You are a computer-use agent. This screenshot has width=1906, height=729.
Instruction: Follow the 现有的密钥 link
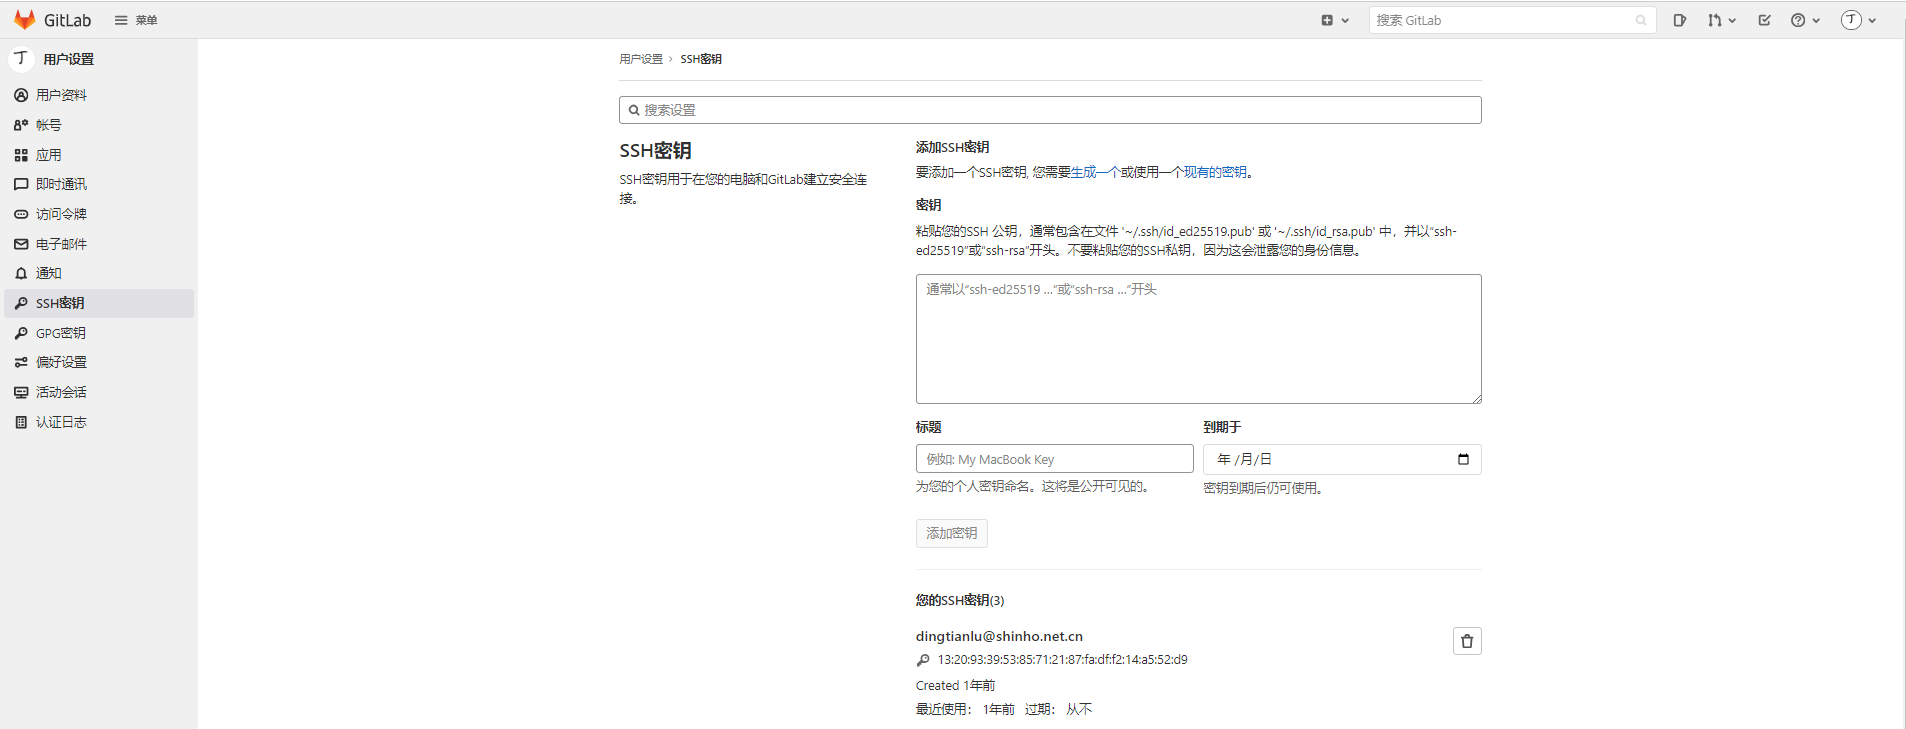click(1215, 172)
